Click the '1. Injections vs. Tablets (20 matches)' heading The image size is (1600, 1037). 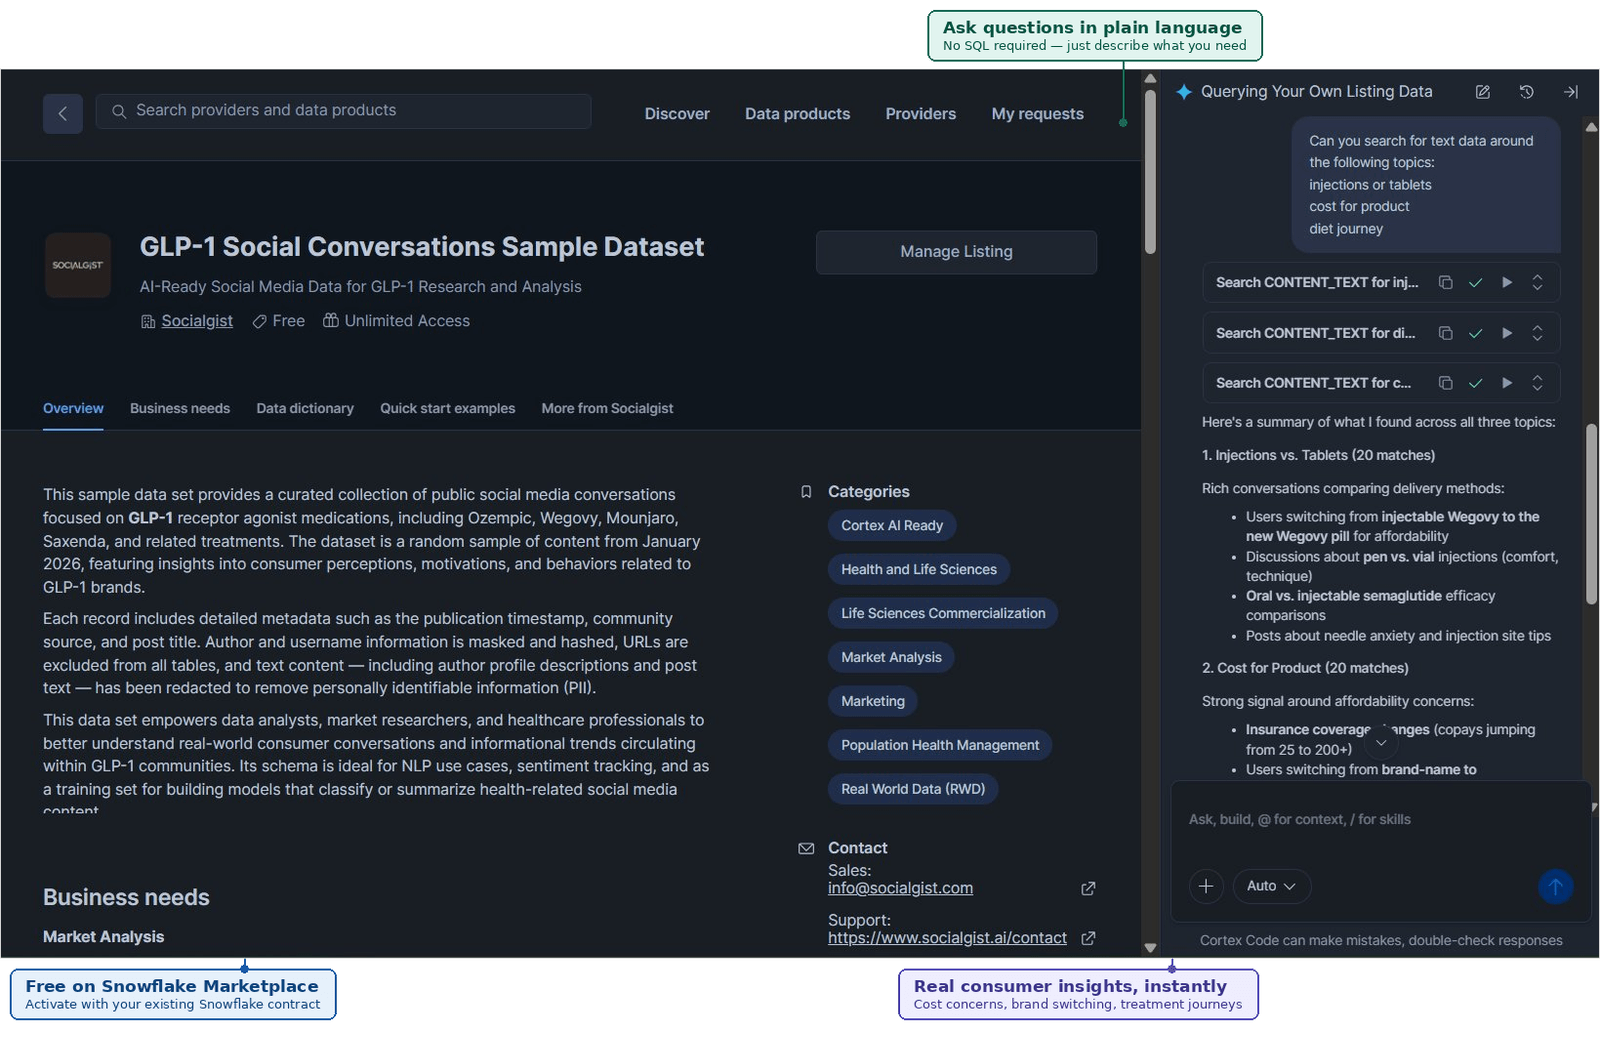[1318, 456]
